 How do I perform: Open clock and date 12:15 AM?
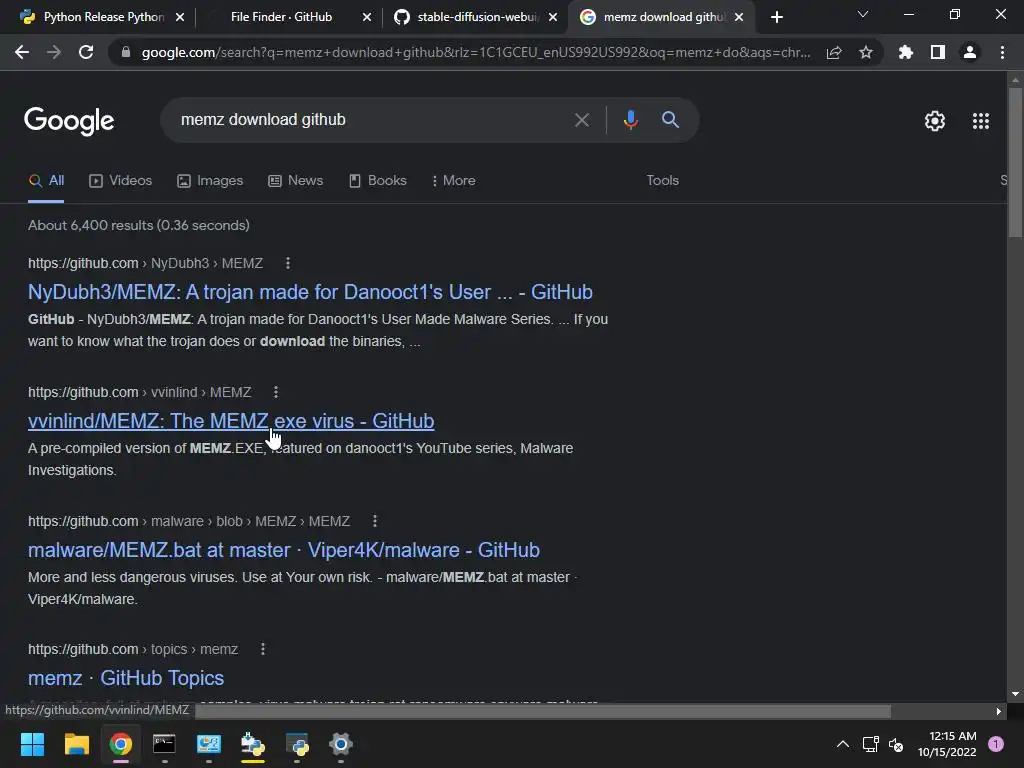947,744
